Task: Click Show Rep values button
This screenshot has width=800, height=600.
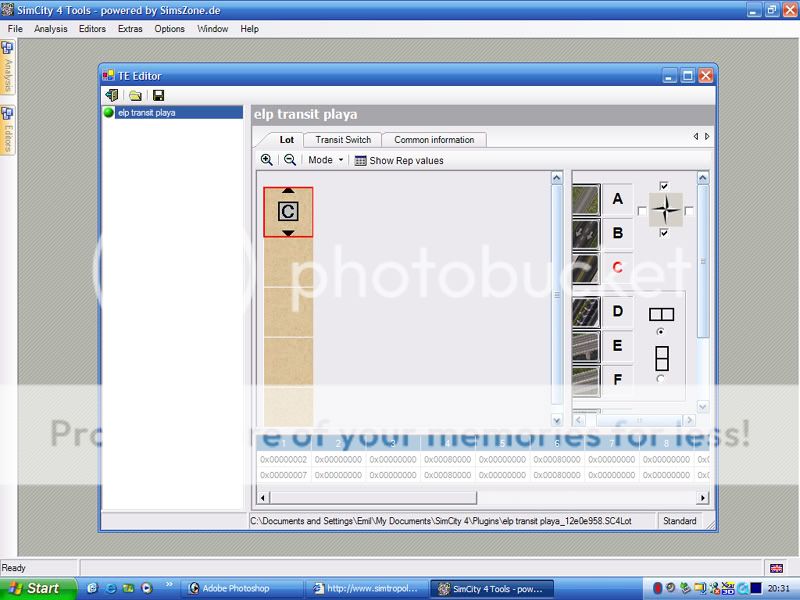Action: coord(399,160)
